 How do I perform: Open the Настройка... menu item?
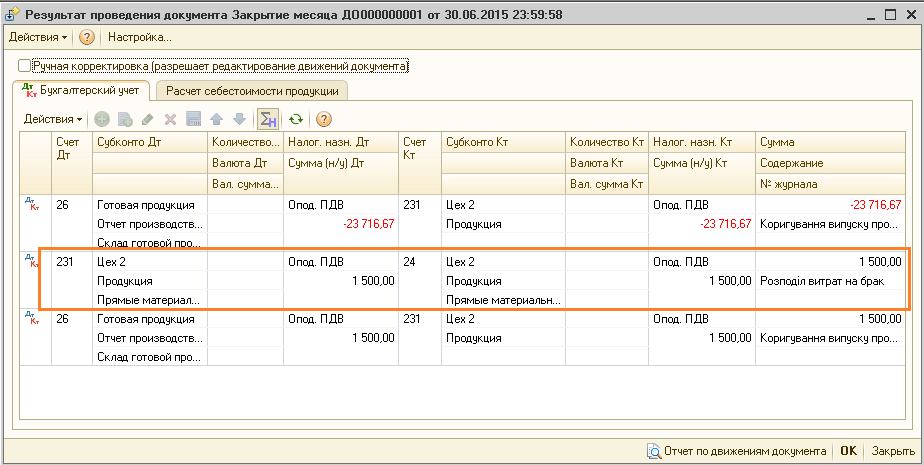[x=140, y=37]
